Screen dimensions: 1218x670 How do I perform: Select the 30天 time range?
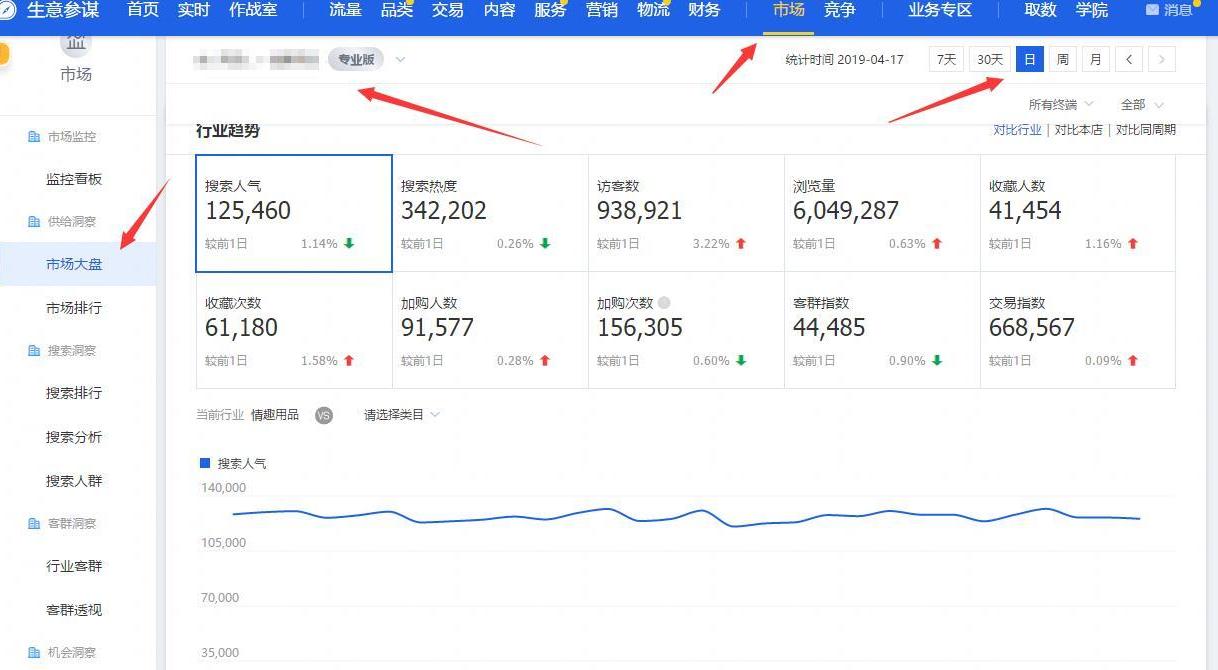coord(989,59)
